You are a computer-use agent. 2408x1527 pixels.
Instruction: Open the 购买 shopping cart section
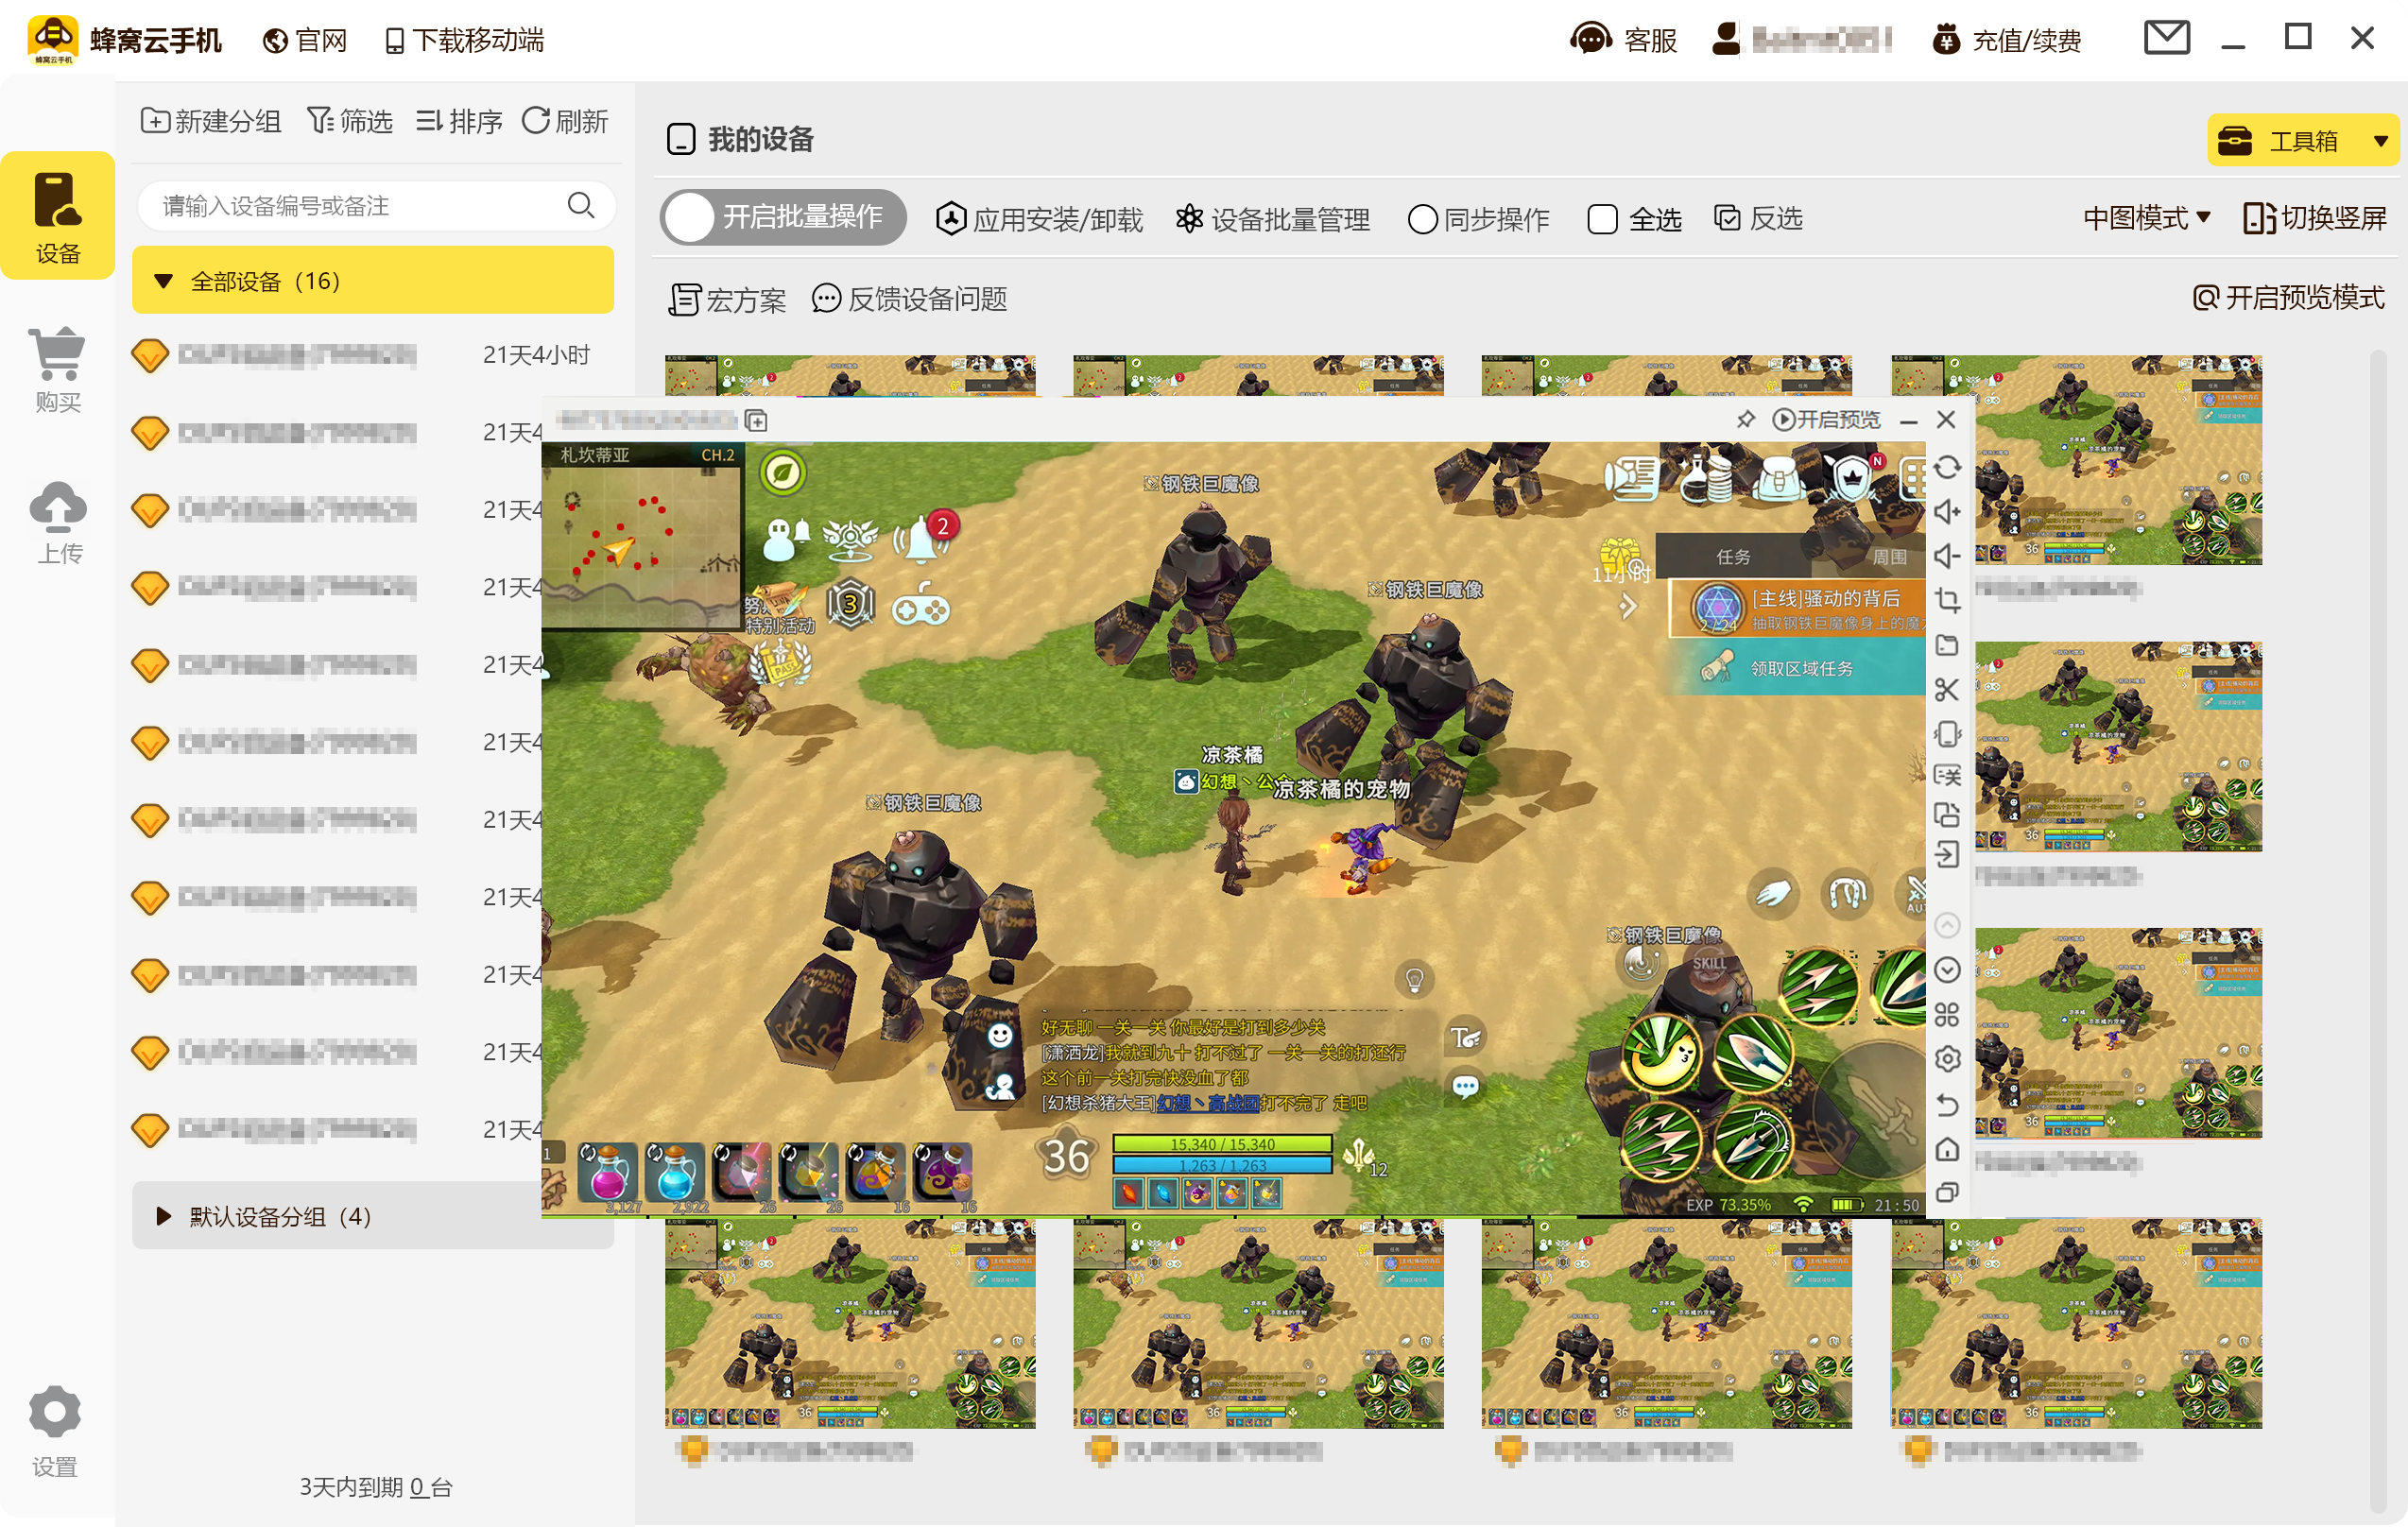pos(57,369)
